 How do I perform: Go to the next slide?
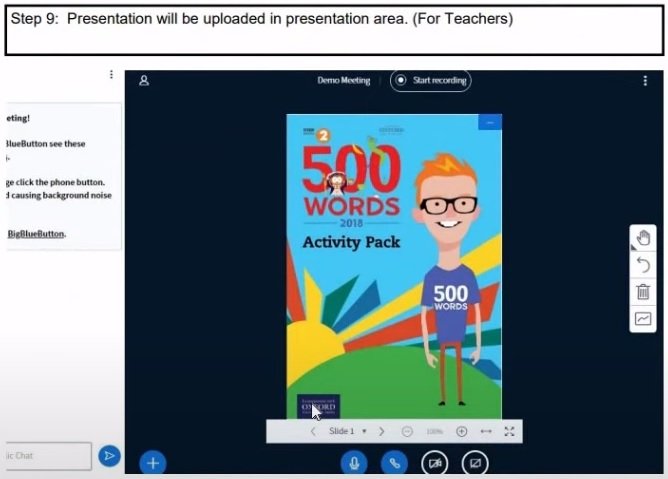(382, 431)
